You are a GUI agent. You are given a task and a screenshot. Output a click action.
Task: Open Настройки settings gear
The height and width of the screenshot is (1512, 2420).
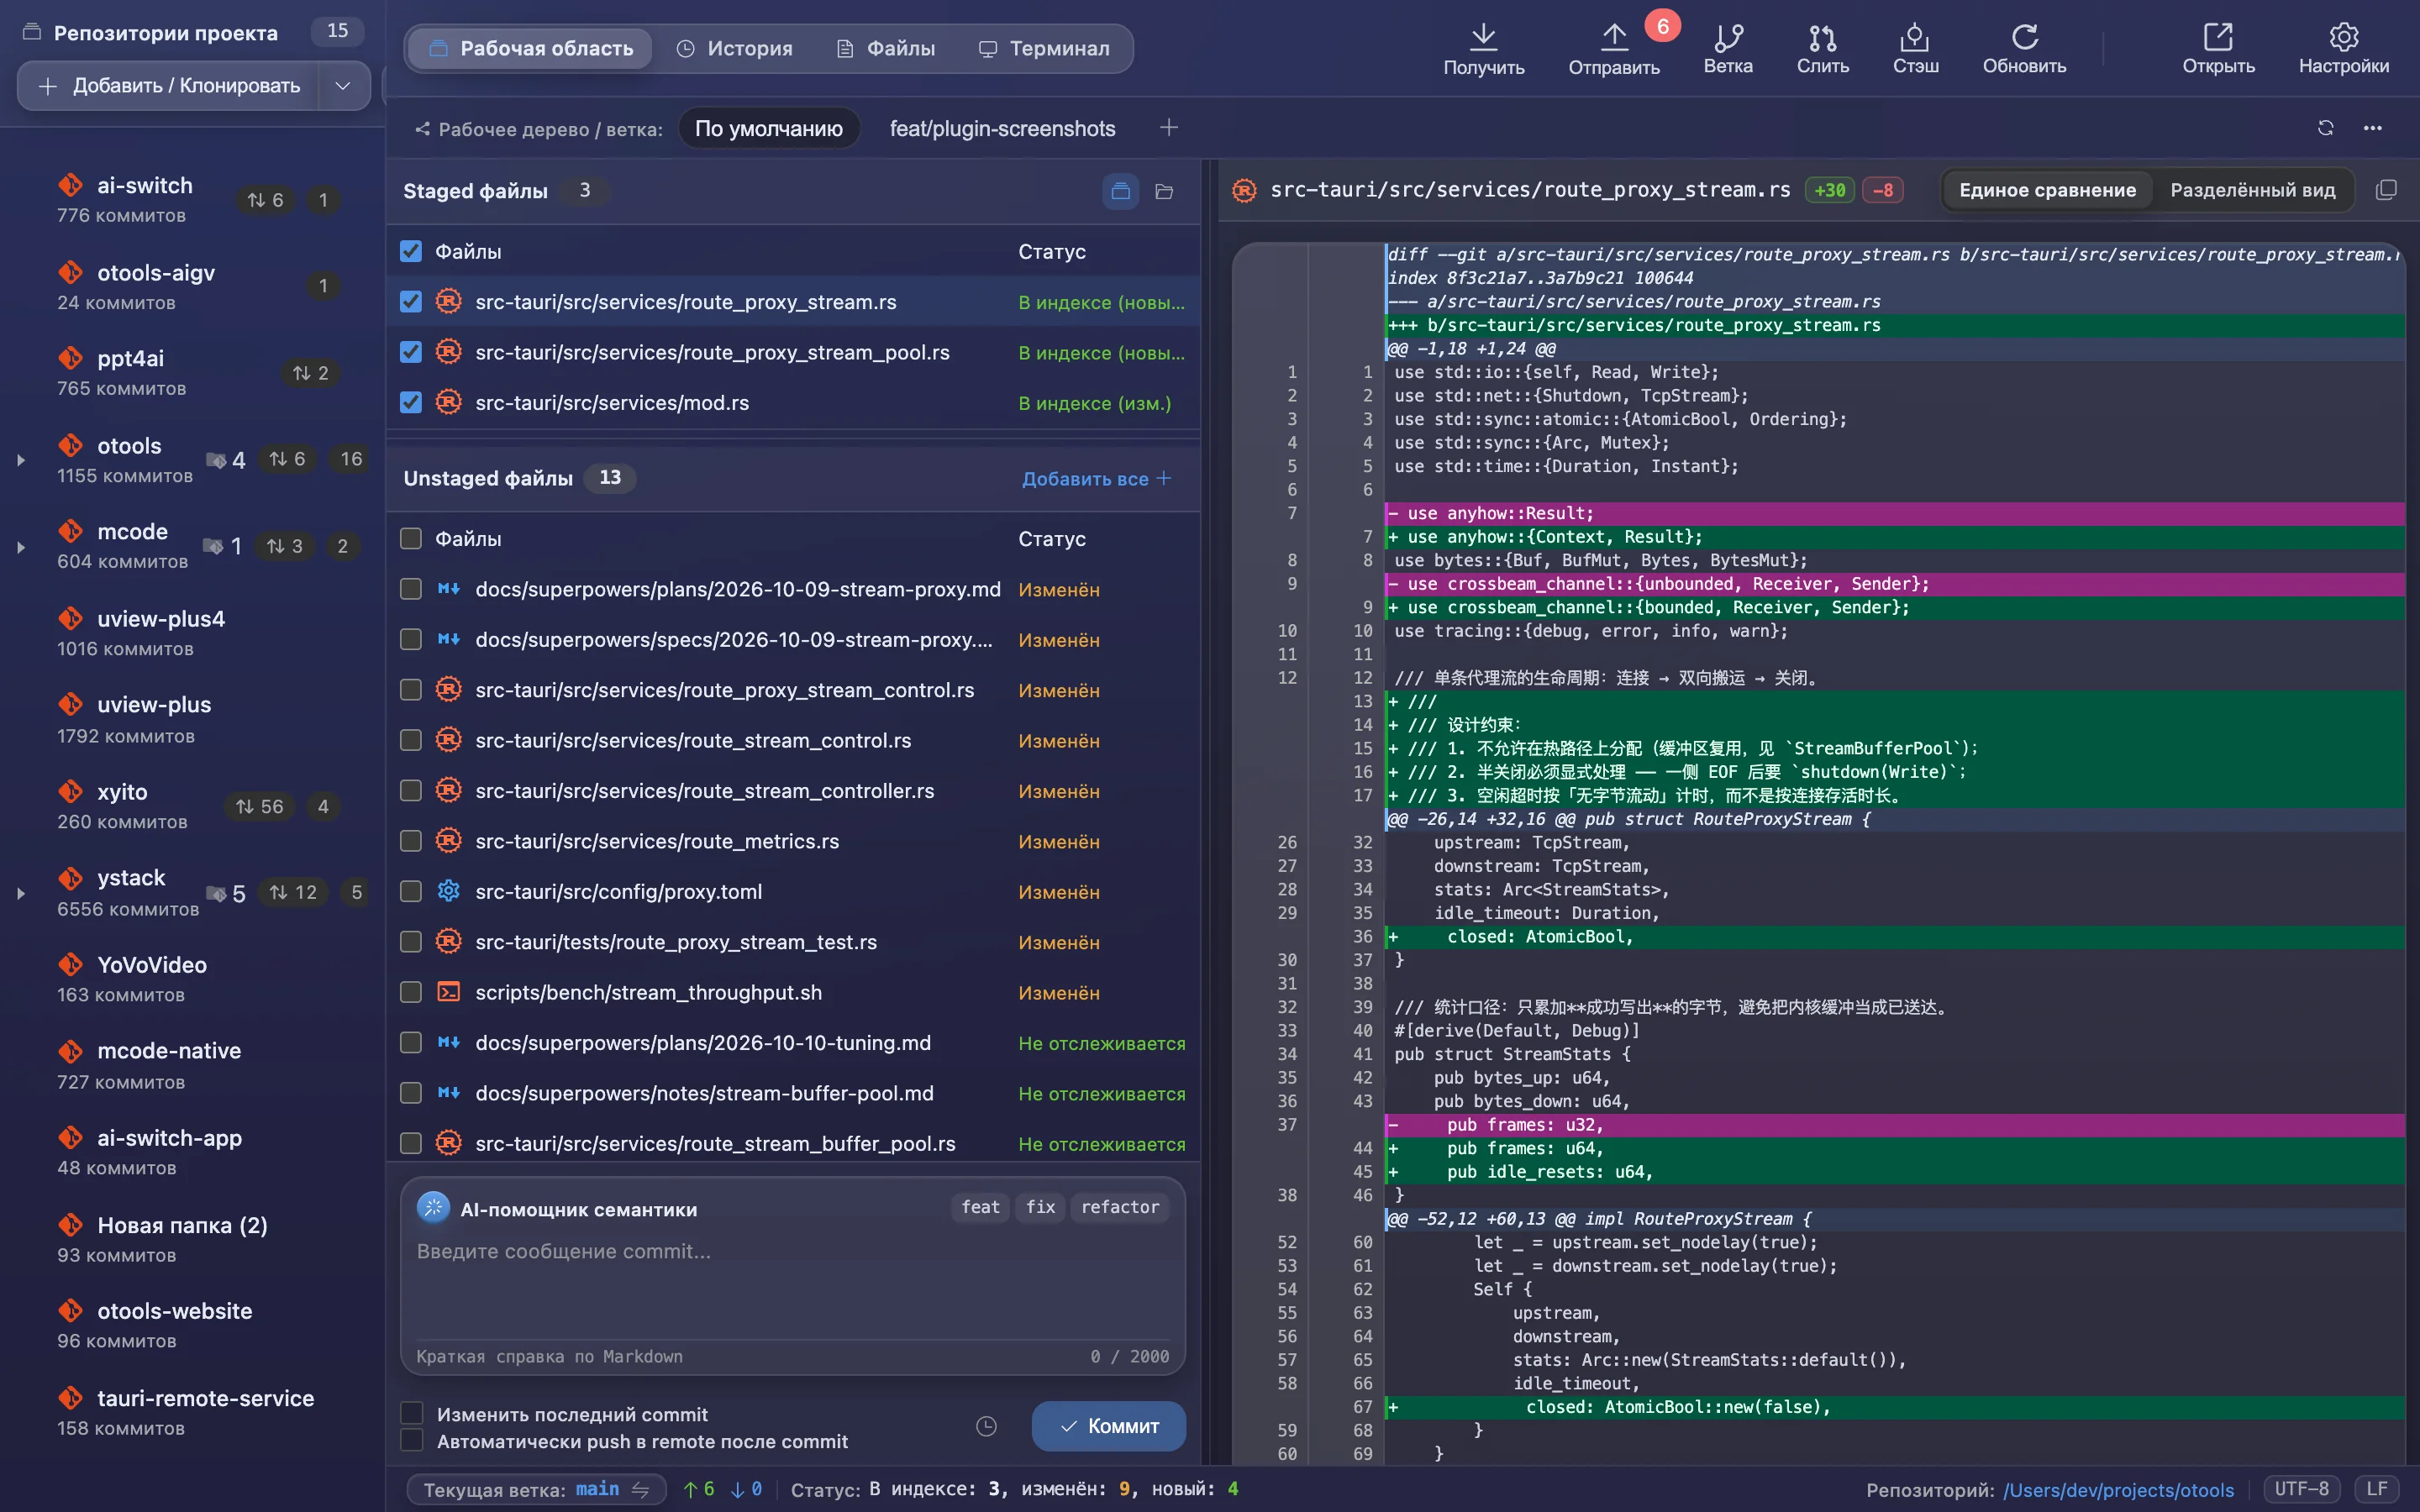coord(2343,37)
